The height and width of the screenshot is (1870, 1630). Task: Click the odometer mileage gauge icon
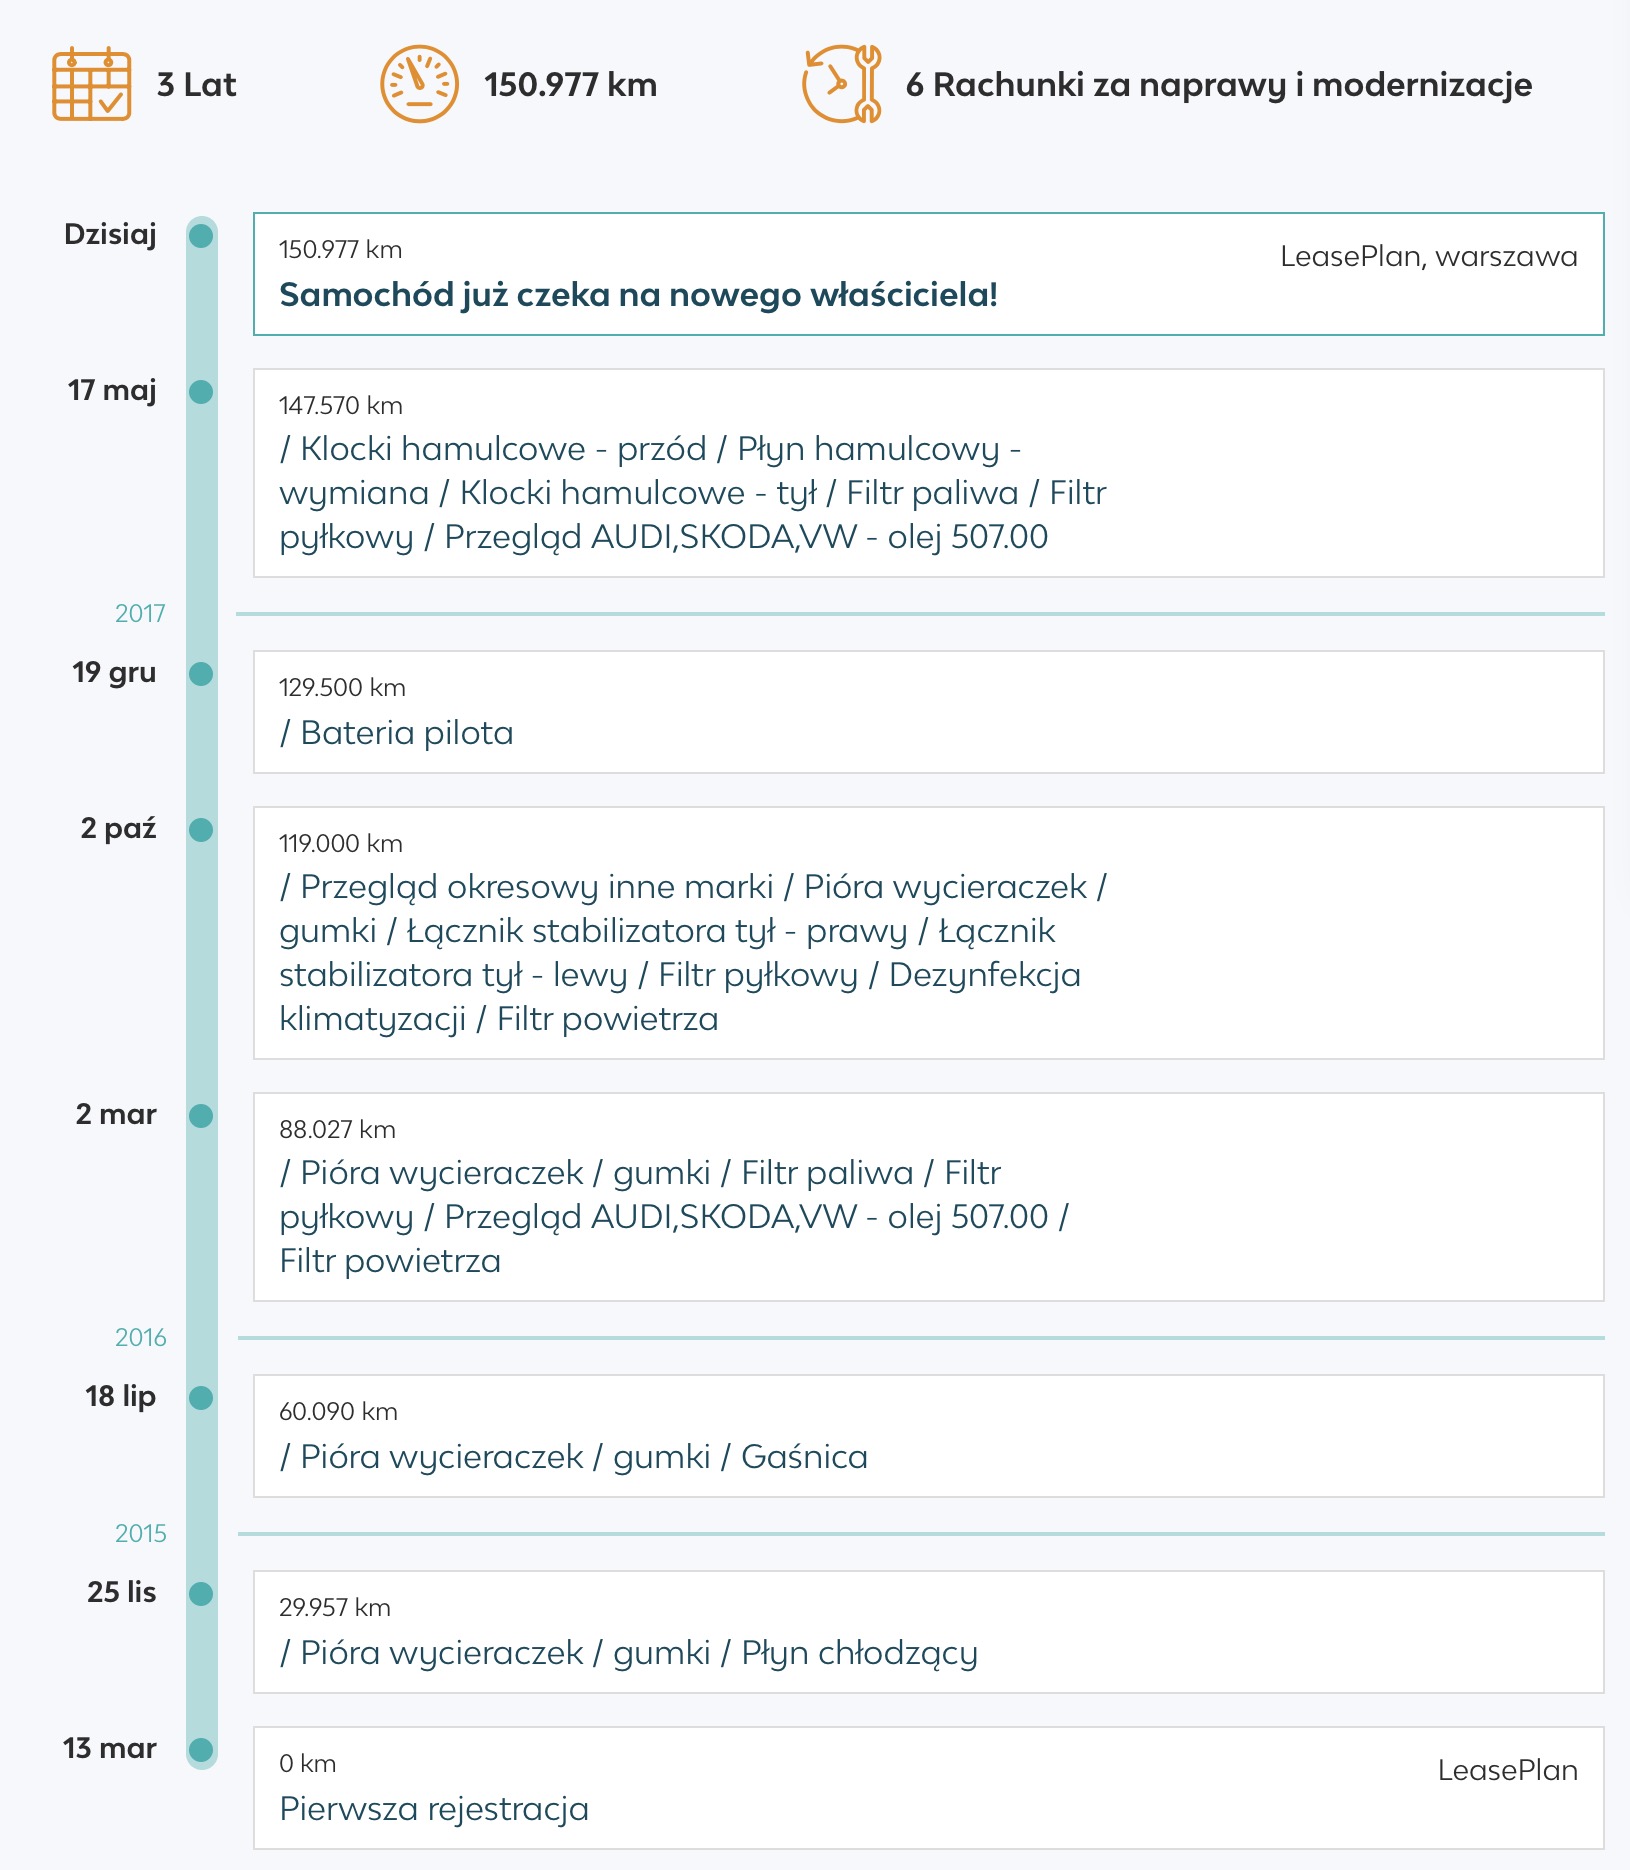click(419, 84)
